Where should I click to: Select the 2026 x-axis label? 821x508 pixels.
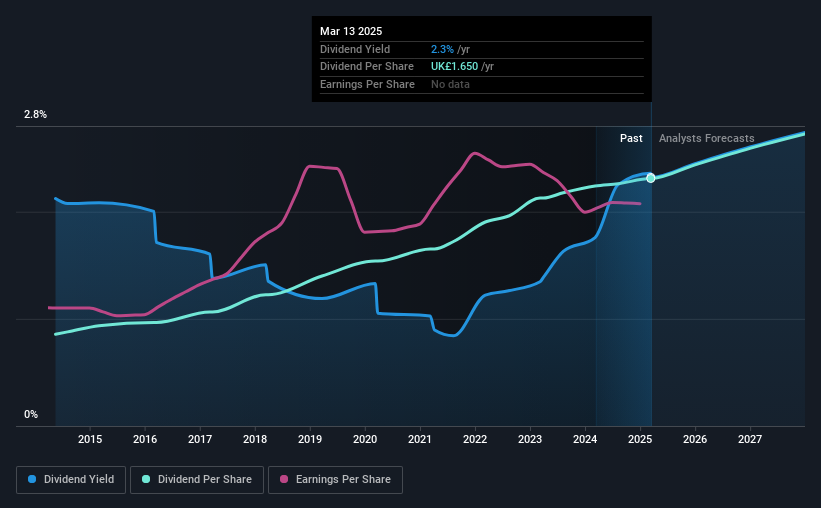[695, 439]
